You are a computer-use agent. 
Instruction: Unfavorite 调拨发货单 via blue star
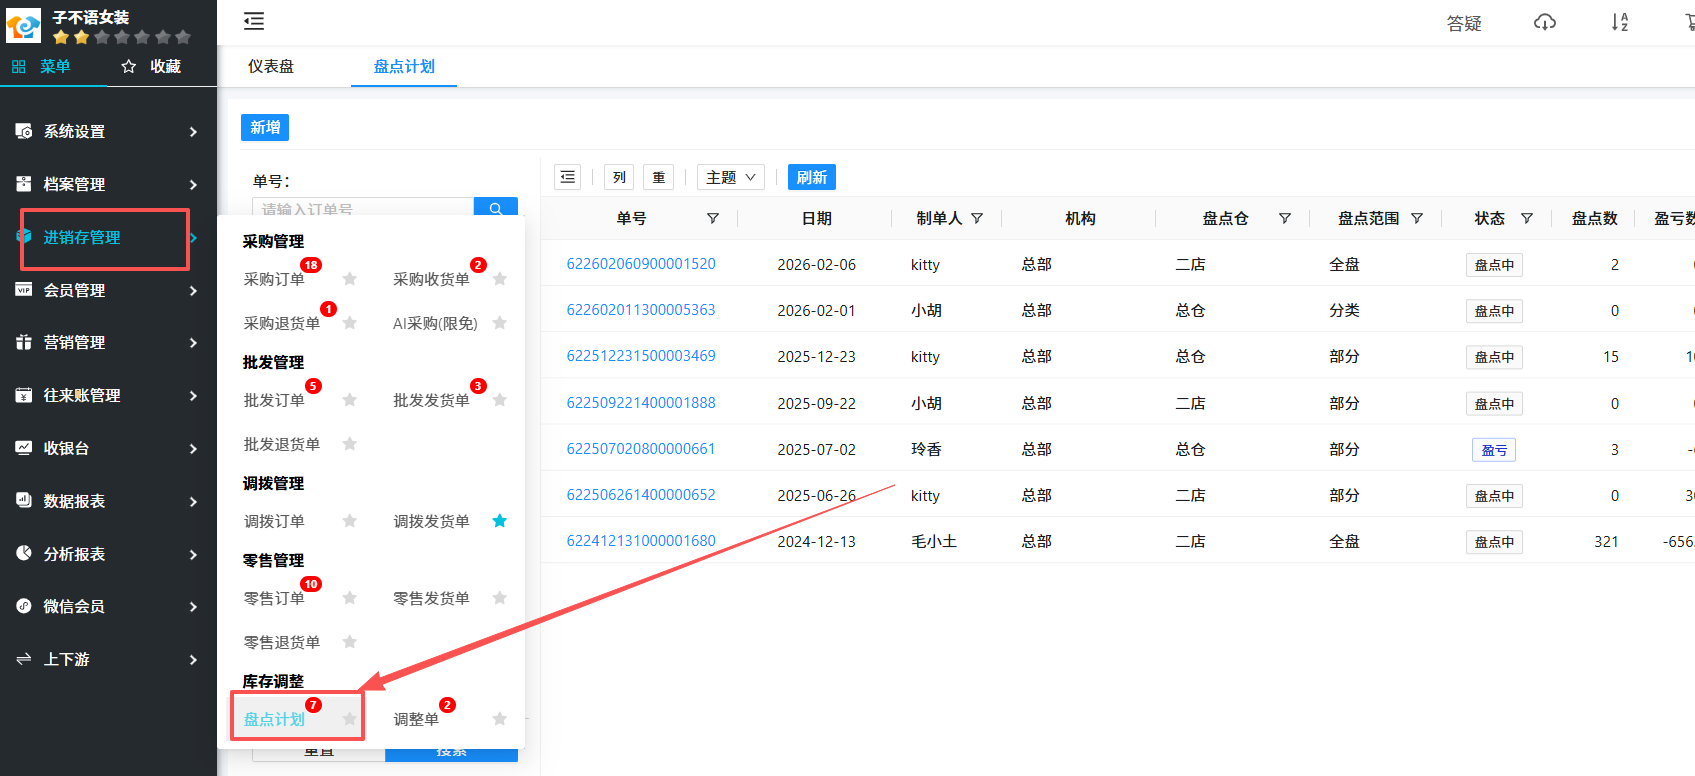point(500,521)
